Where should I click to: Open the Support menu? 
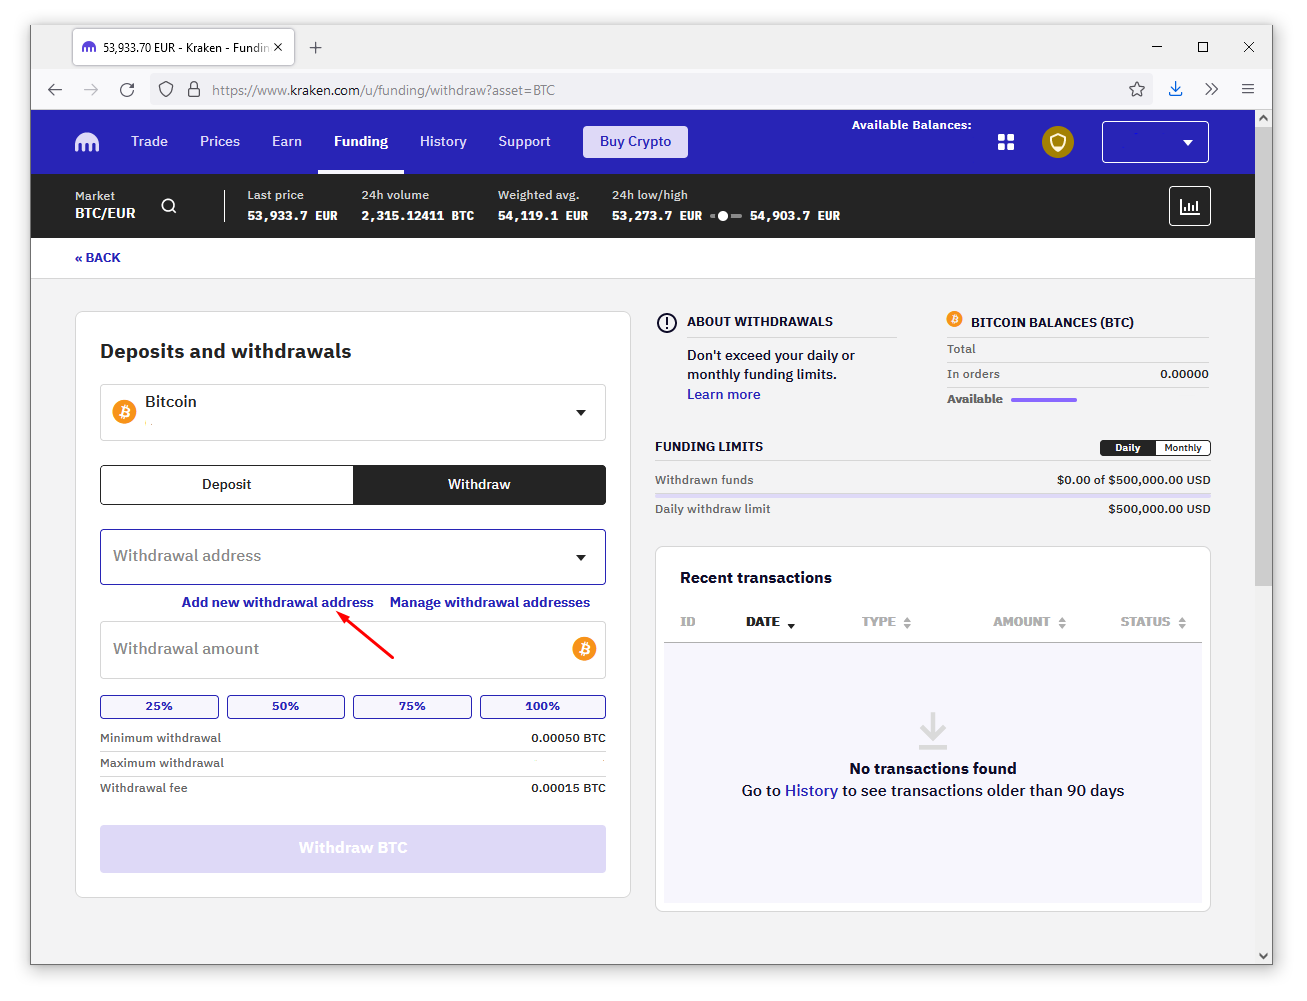(x=524, y=142)
